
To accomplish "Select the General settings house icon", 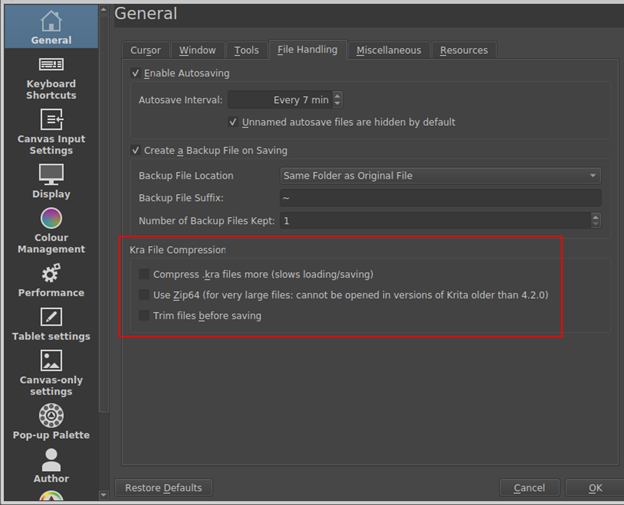I will point(51,21).
